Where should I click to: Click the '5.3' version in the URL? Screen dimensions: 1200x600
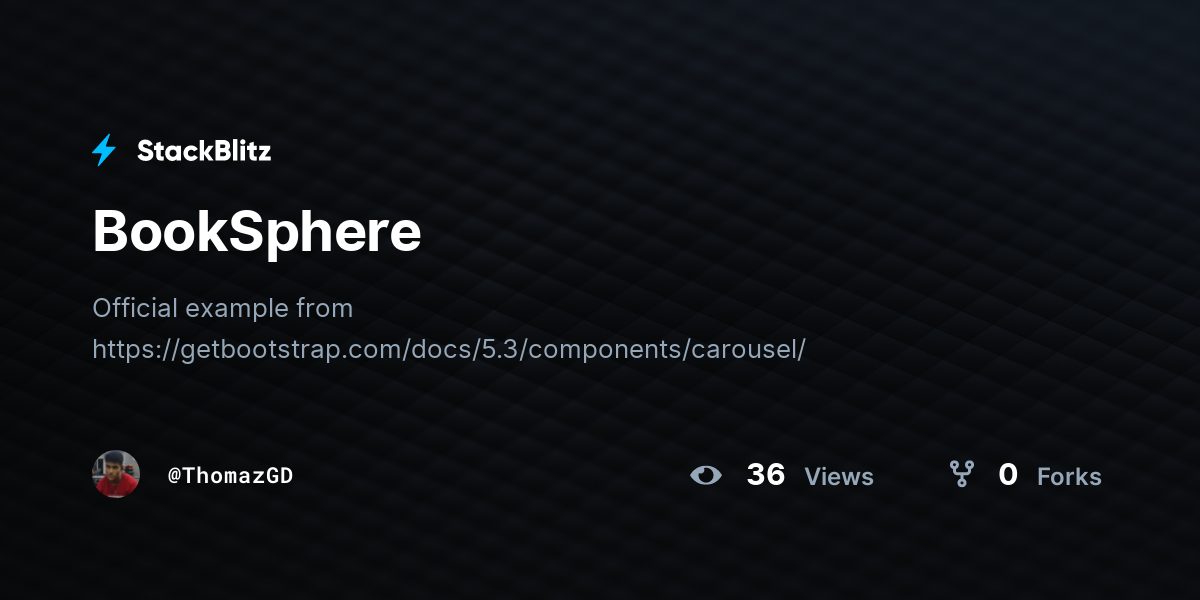[x=500, y=350]
